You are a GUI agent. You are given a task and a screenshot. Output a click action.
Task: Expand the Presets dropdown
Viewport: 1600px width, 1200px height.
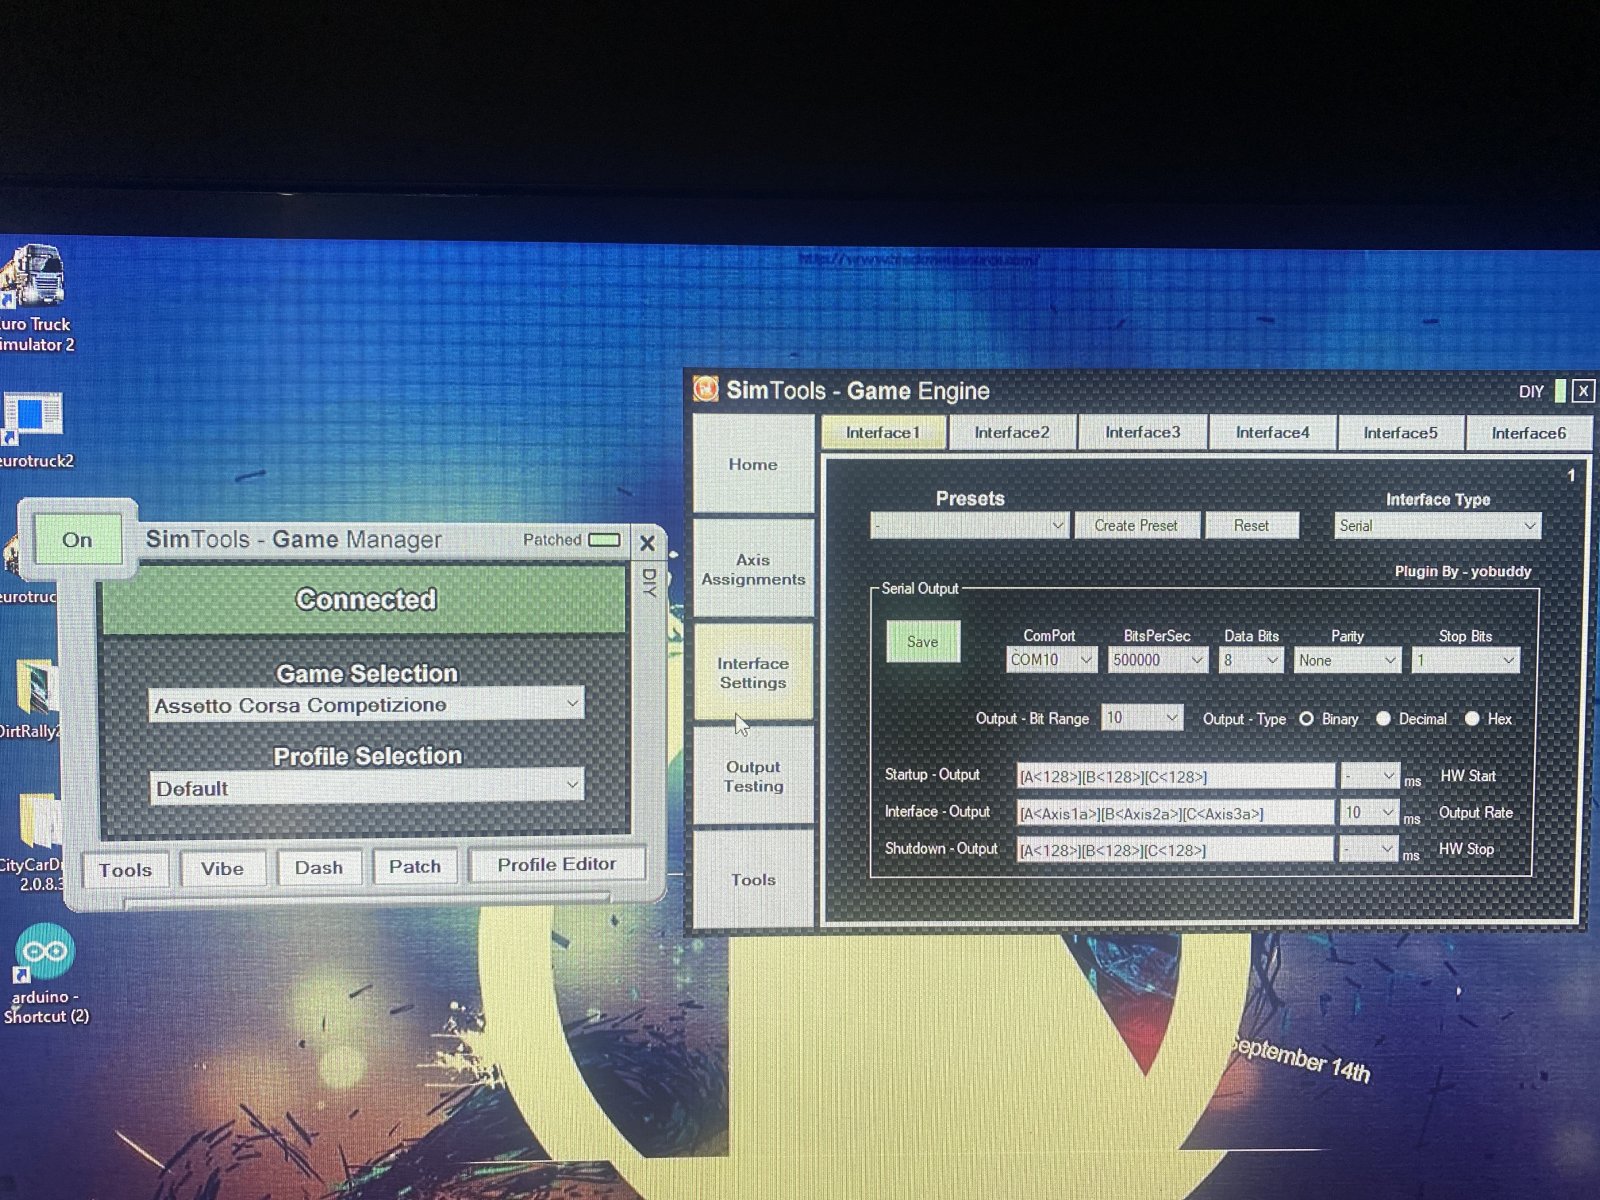(969, 525)
